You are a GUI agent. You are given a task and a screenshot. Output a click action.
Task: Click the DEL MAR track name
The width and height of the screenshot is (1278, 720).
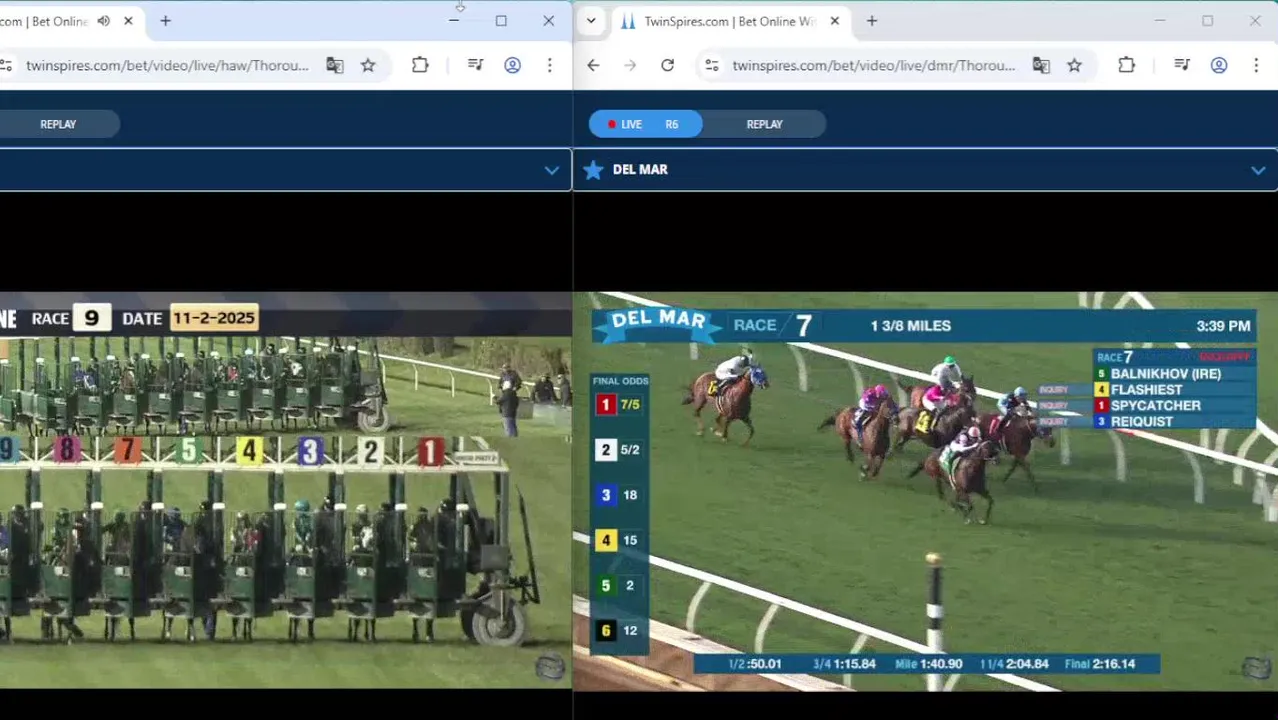[640, 170]
